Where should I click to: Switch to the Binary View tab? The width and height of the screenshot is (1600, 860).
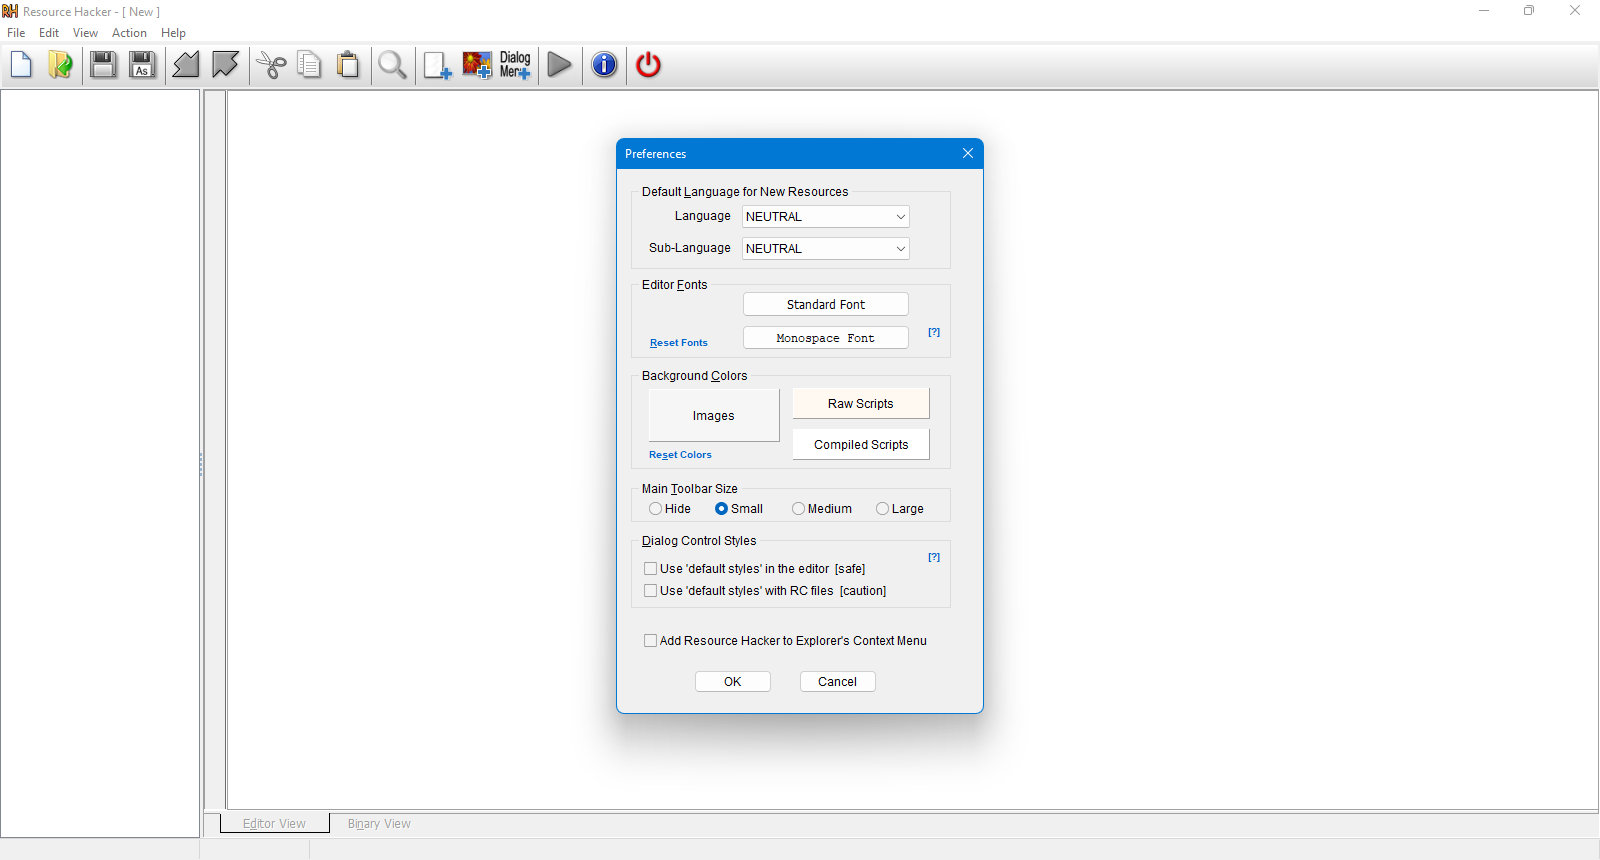click(379, 824)
